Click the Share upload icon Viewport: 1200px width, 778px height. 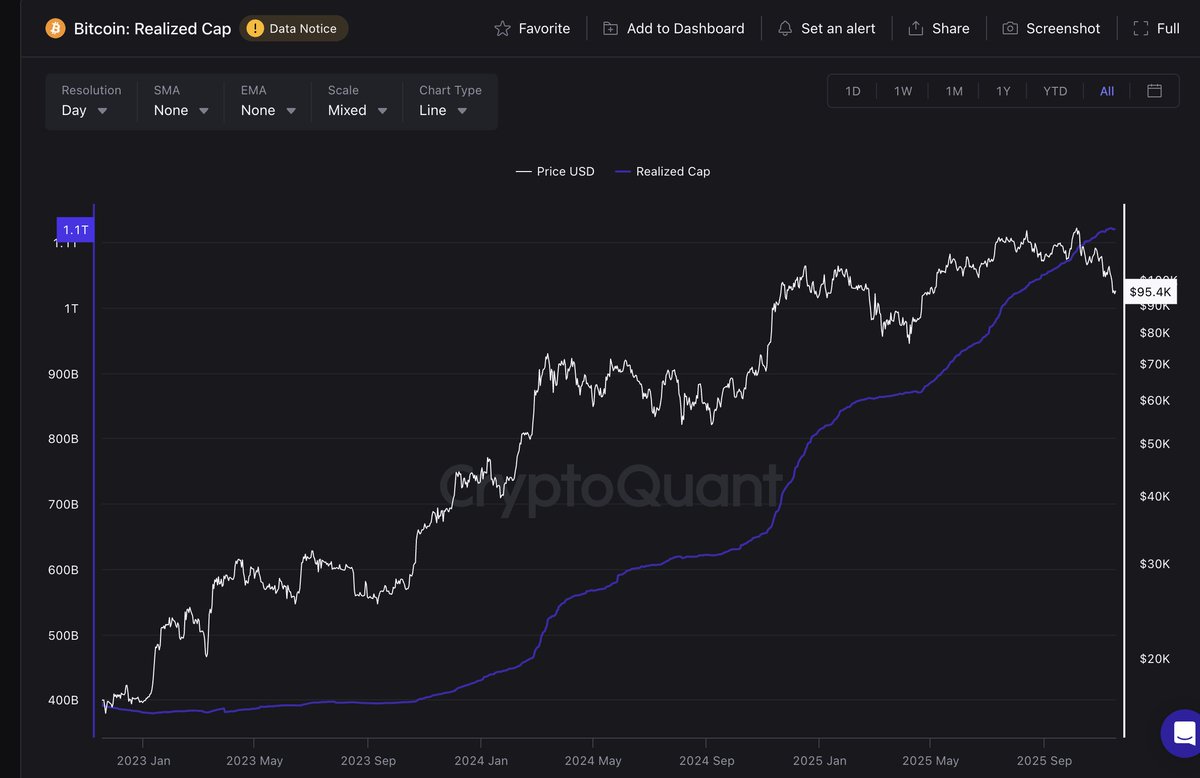[x=915, y=28]
